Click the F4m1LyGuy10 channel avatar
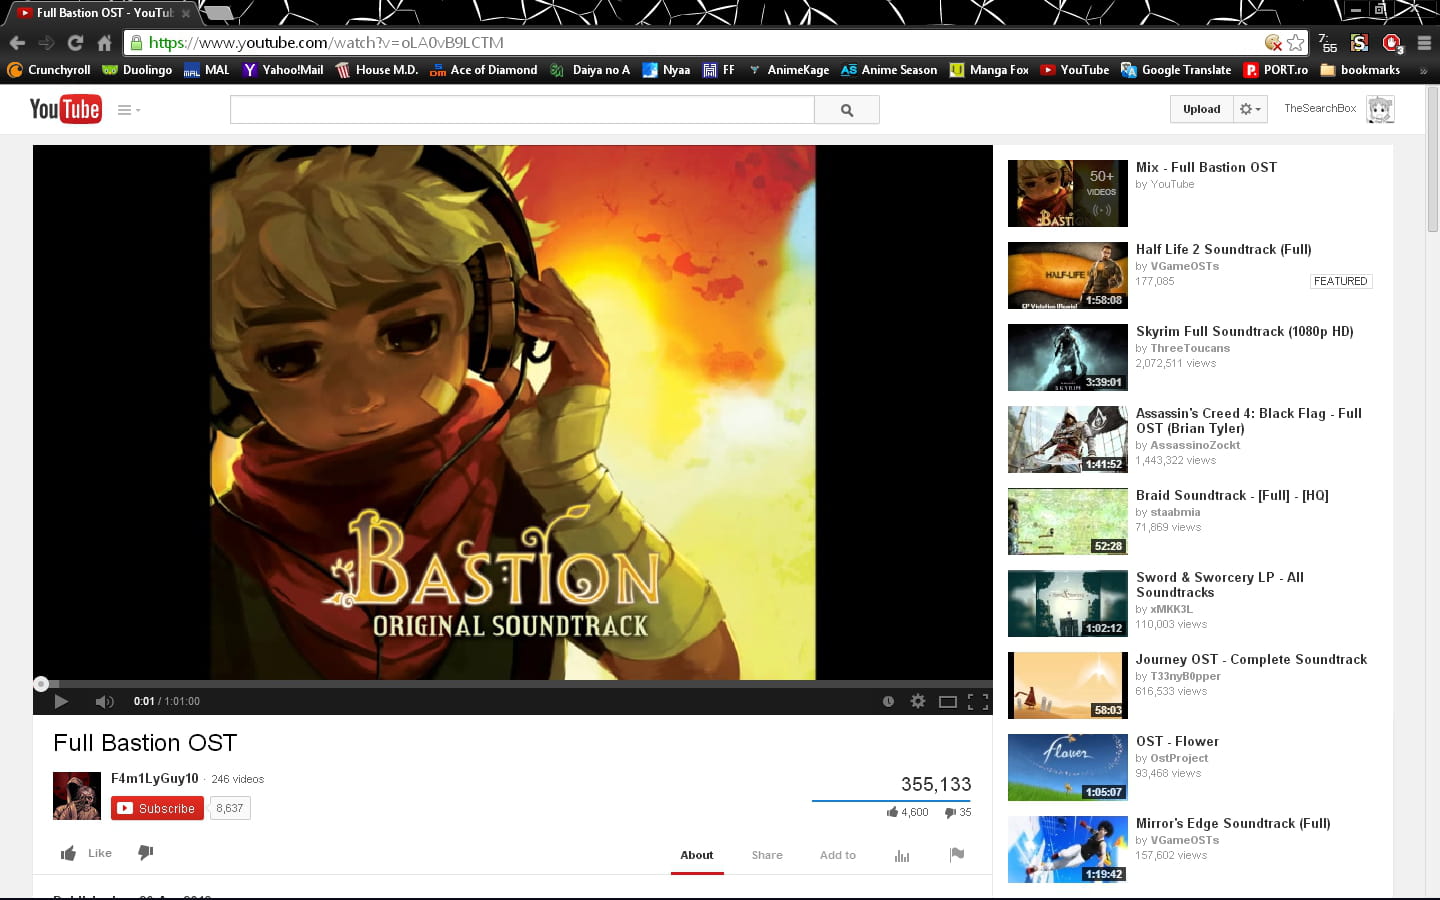Image resolution: width=1440 pixels, height=900 pixels. (77, 796)
